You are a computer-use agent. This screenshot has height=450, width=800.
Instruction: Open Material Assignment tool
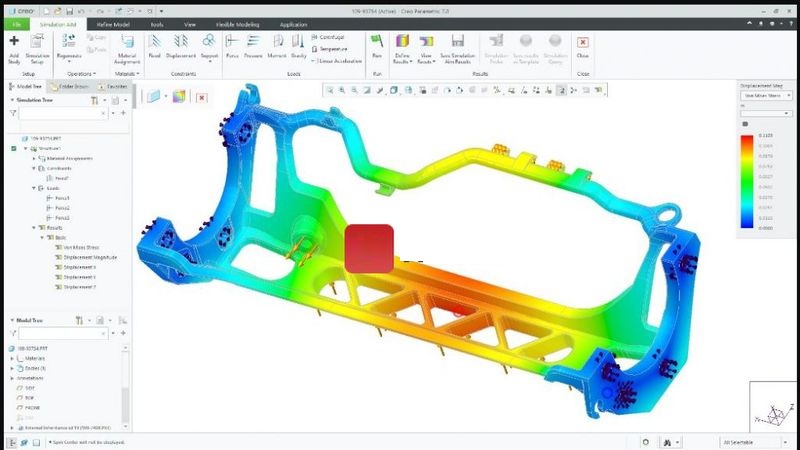127,49
